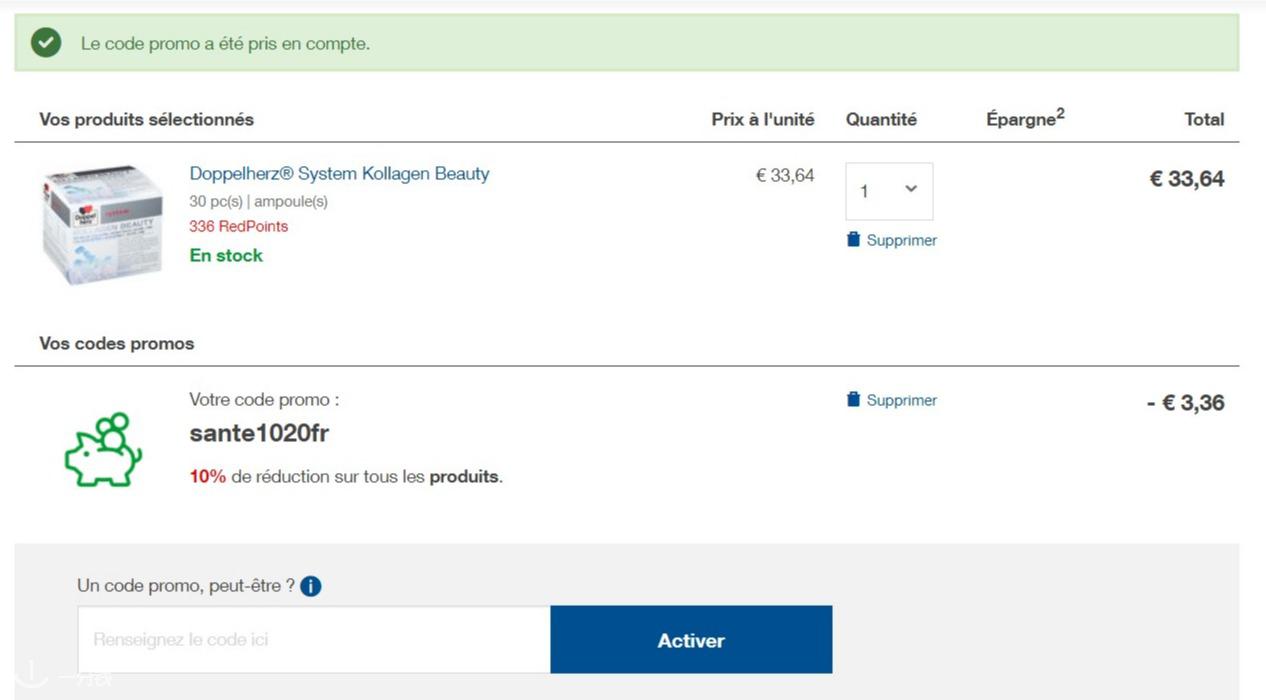Screen dimensions: 1266x700
Task: Focus the "Renseignez le code ici" input field
Action: click(x=314, y=640)
